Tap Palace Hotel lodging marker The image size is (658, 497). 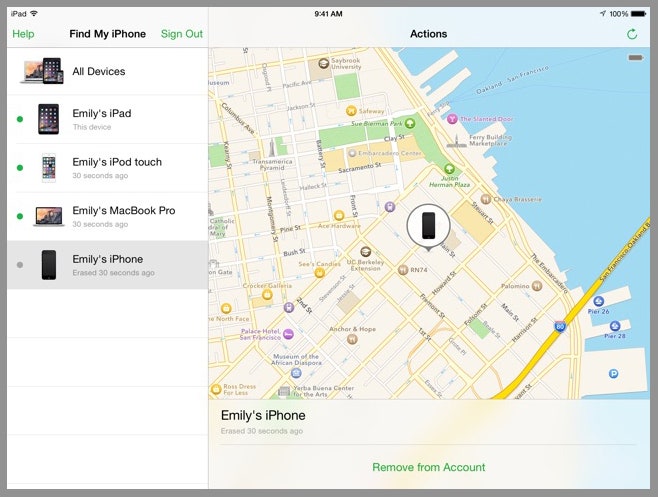click(x=288, y=334)
